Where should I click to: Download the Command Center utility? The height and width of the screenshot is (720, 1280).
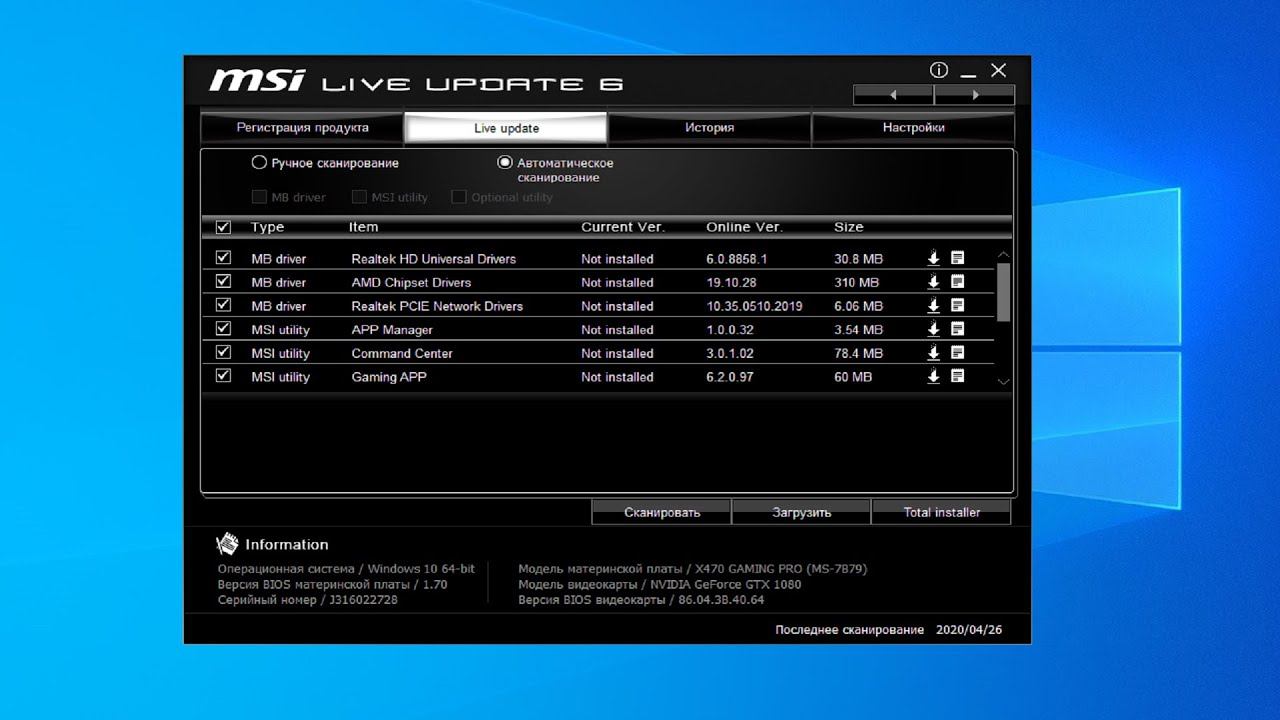pyautogui.click(x=933, y=353)
